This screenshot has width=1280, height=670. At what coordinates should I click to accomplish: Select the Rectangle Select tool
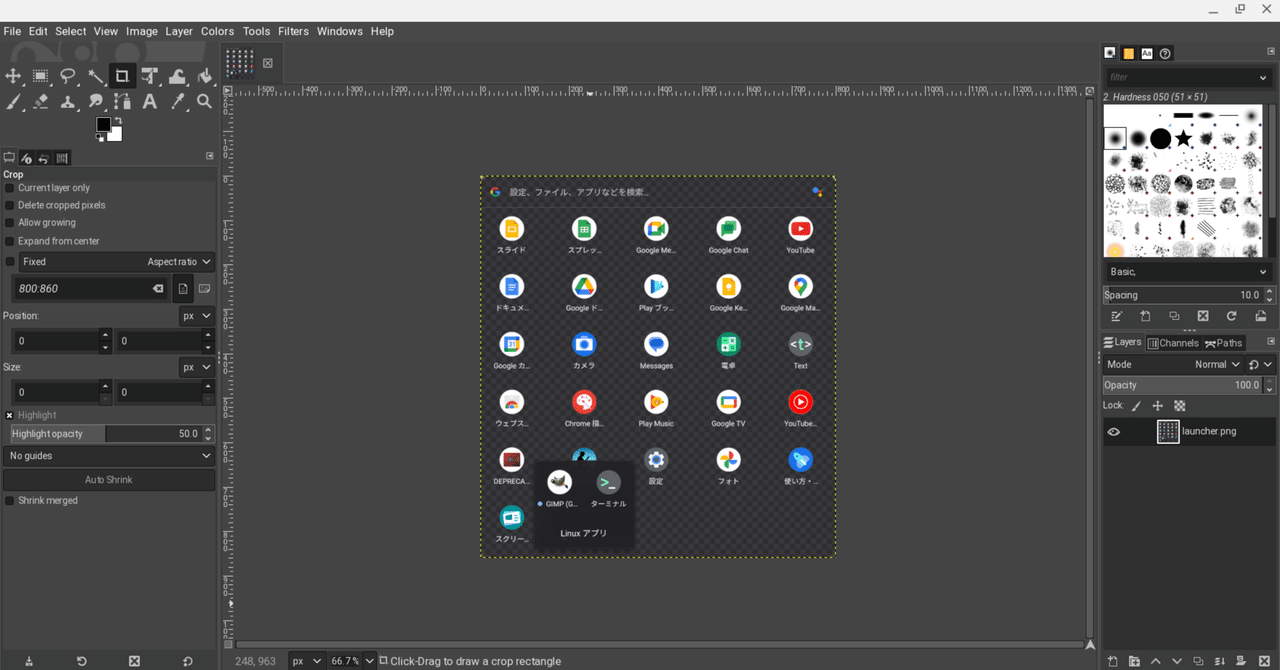[41, 76]
